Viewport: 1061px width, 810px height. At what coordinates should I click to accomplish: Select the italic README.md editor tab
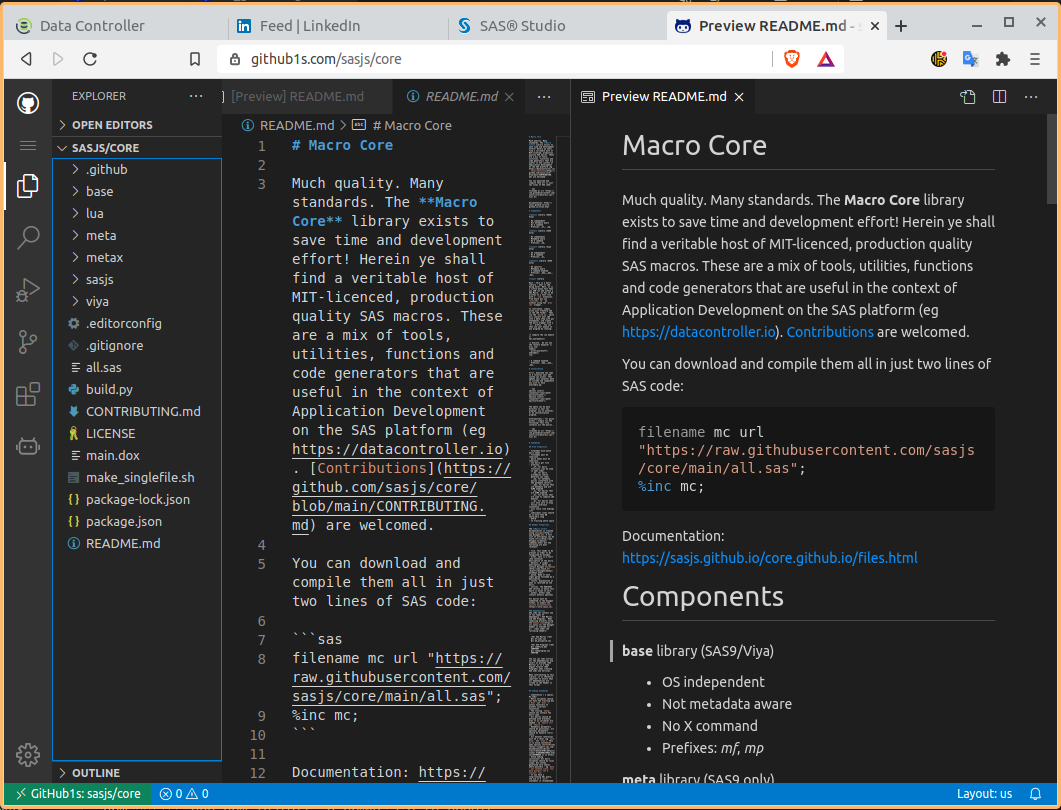coord(460,97)
